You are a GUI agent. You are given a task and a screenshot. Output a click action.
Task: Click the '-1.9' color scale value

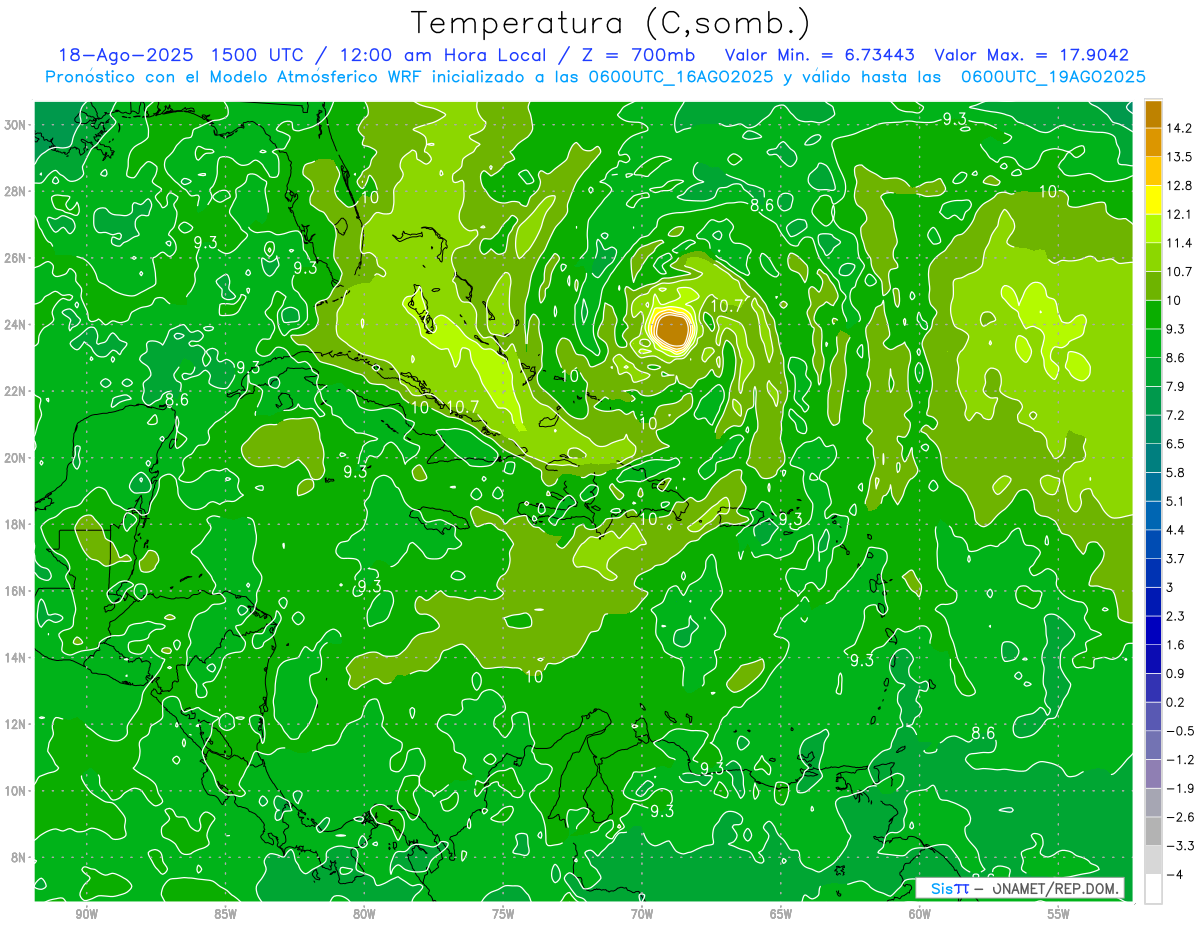(1179, 788)
